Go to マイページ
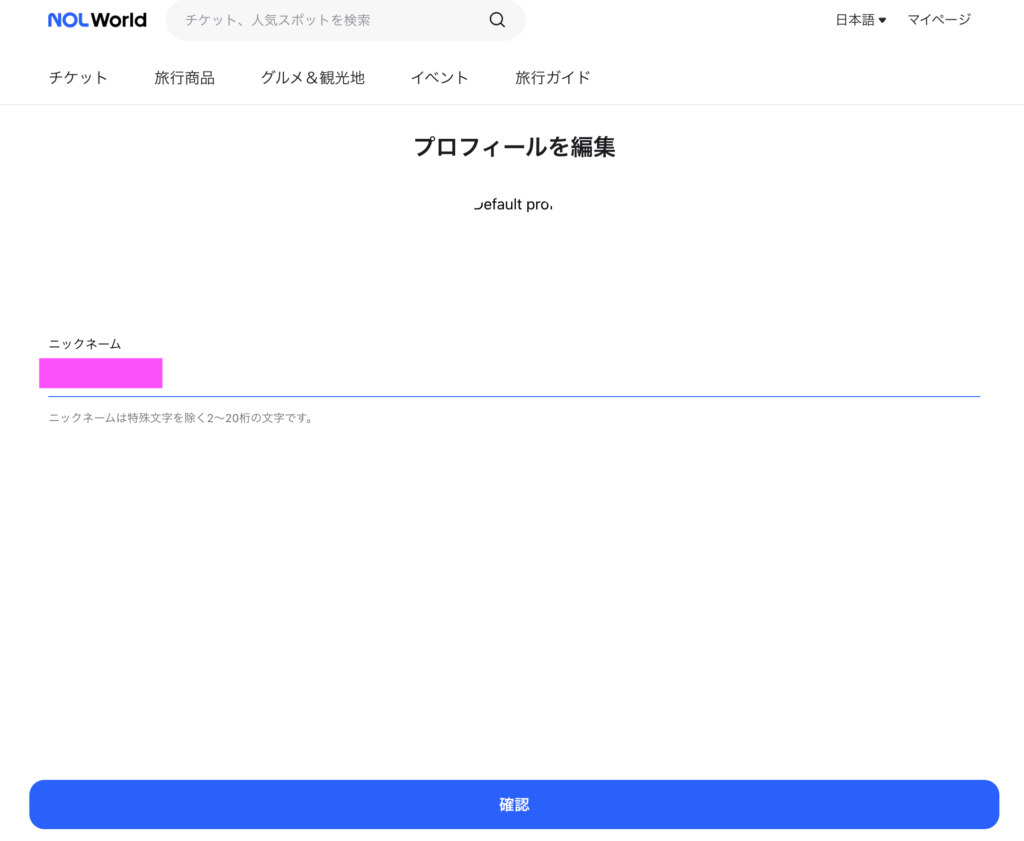1024x841 pixels. click(x=938, y=20)
